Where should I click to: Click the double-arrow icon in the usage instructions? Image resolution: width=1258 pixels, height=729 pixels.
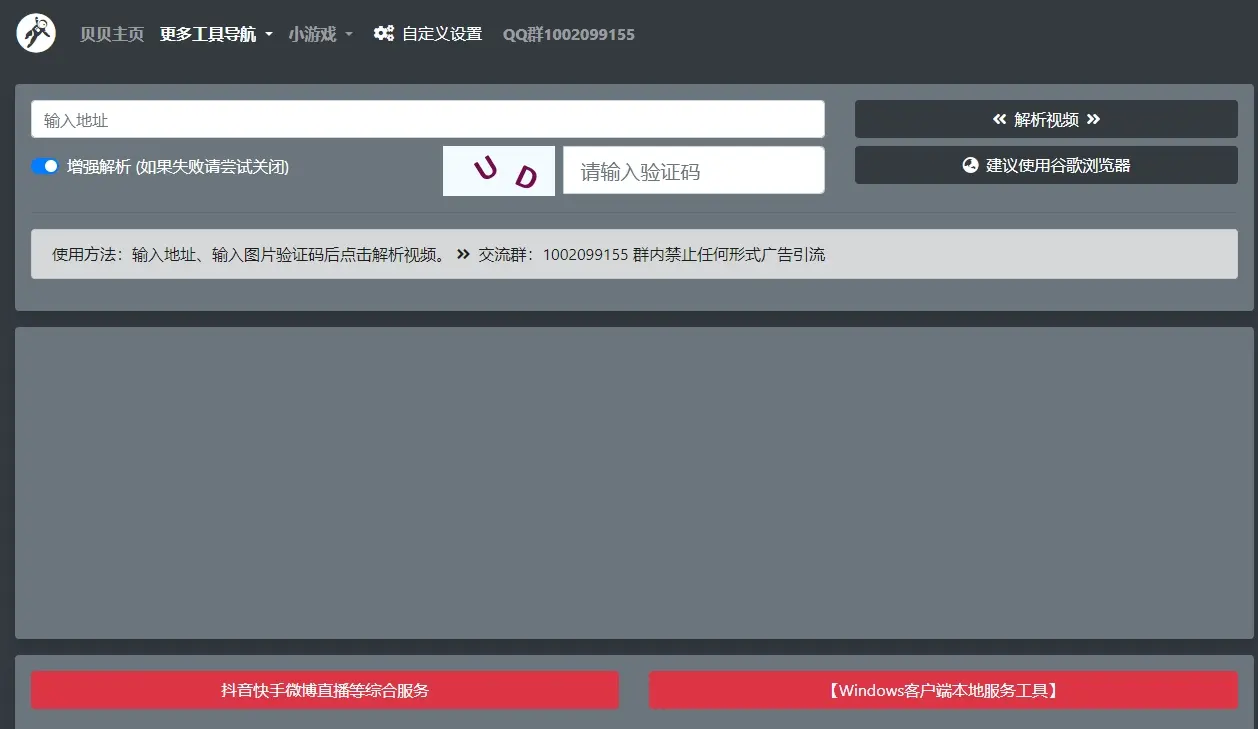462,254
